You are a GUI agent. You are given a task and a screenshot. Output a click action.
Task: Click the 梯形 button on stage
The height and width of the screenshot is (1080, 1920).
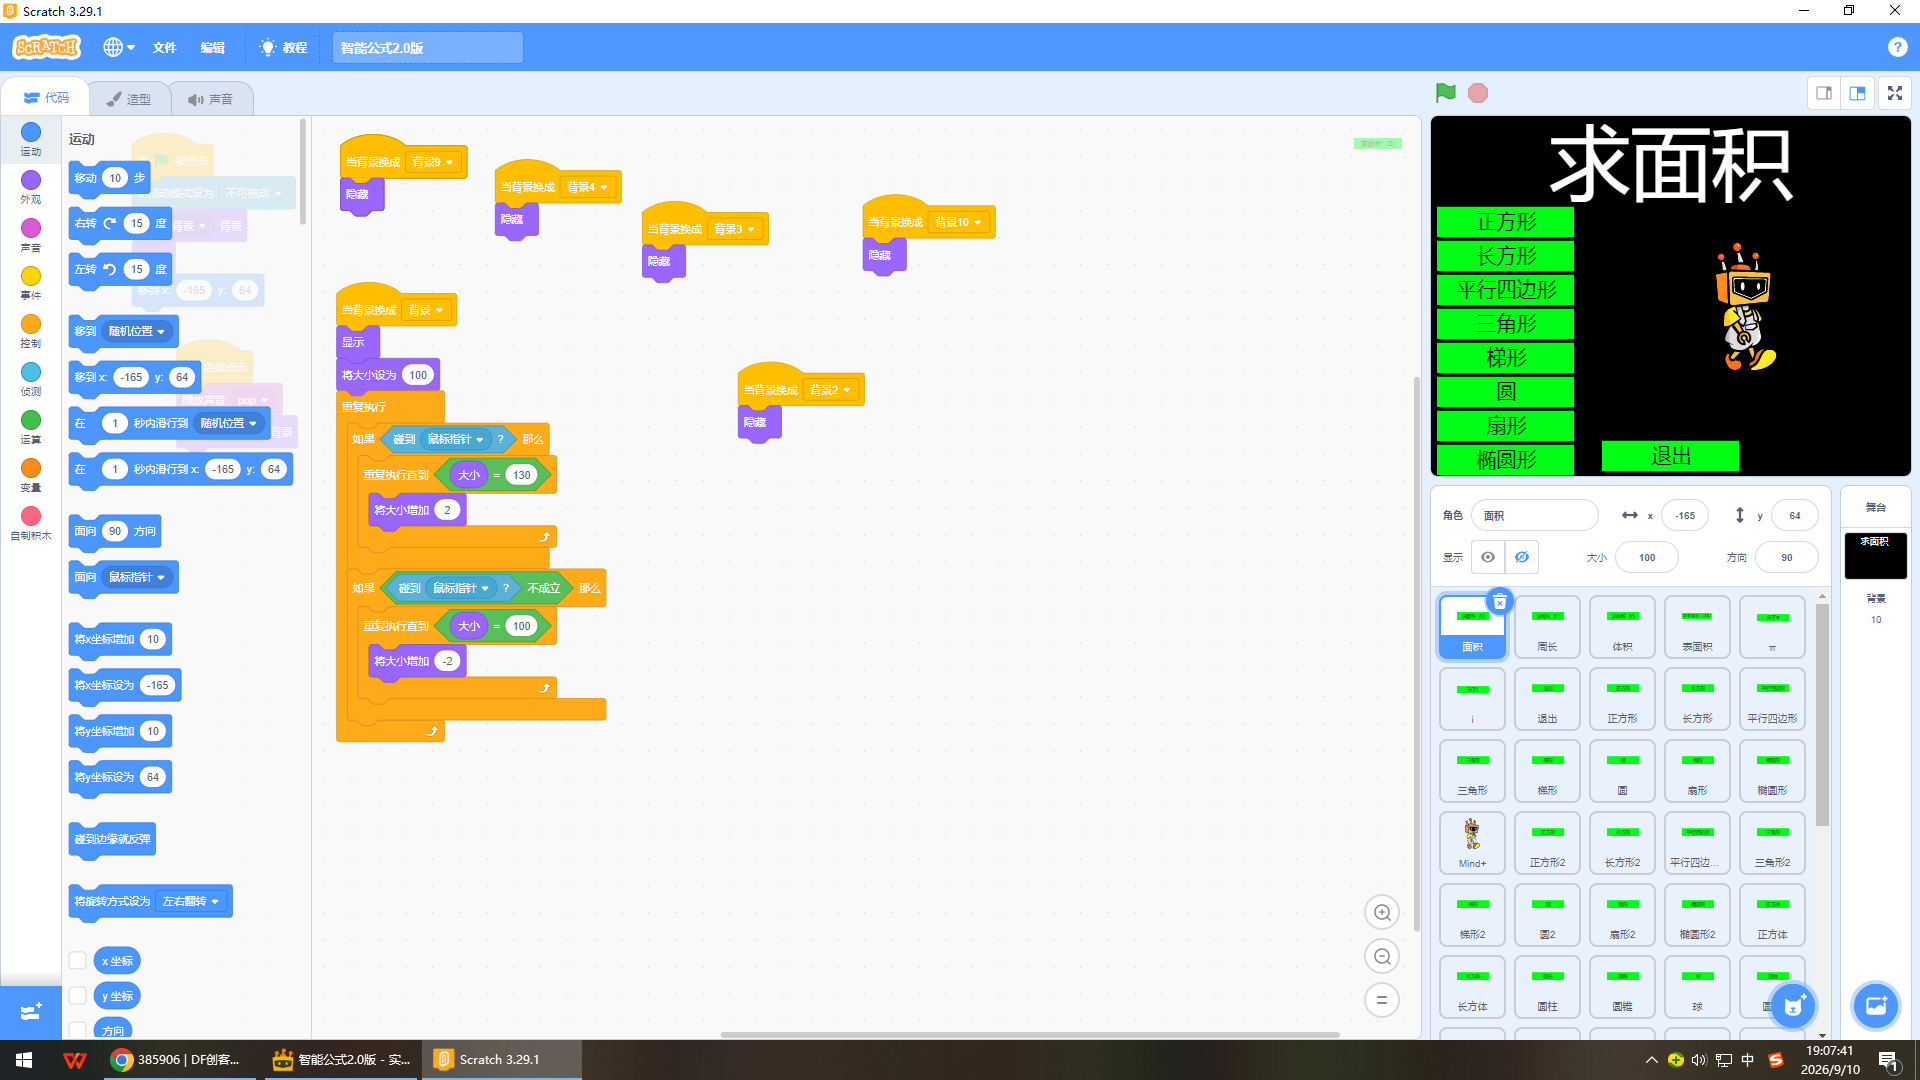pyautogui.click(x=1505, y=358)
